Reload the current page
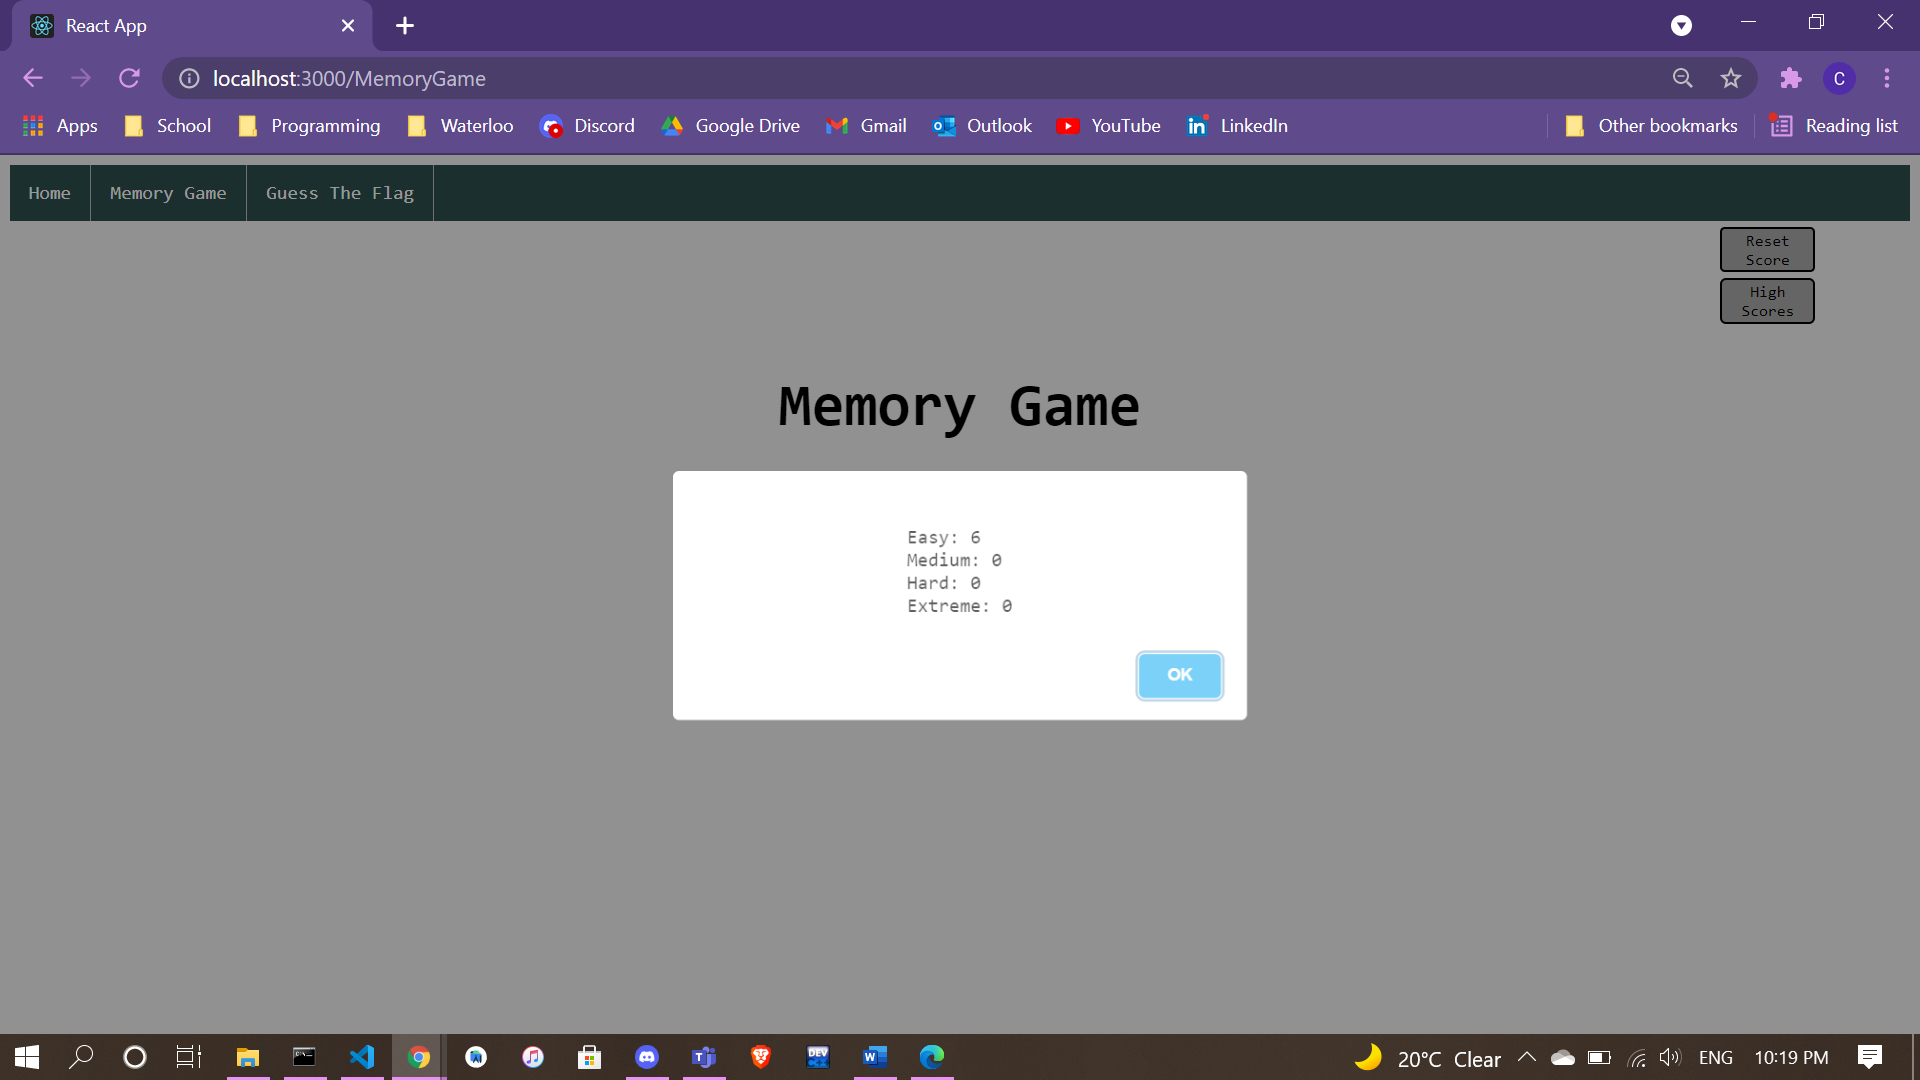This screenshot has width=1920, height=1080. (x=129, y=78)
